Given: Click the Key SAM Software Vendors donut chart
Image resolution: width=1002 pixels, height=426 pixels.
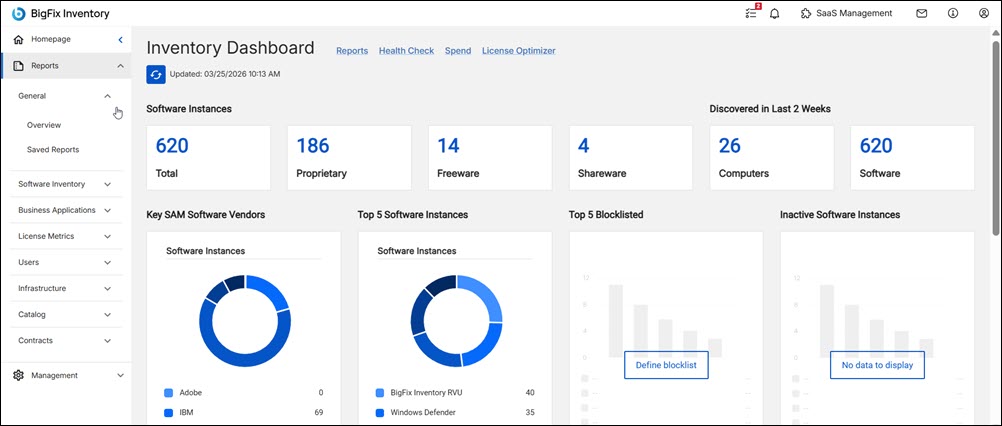Looking at the screenshot, I should tap(245, 321).
